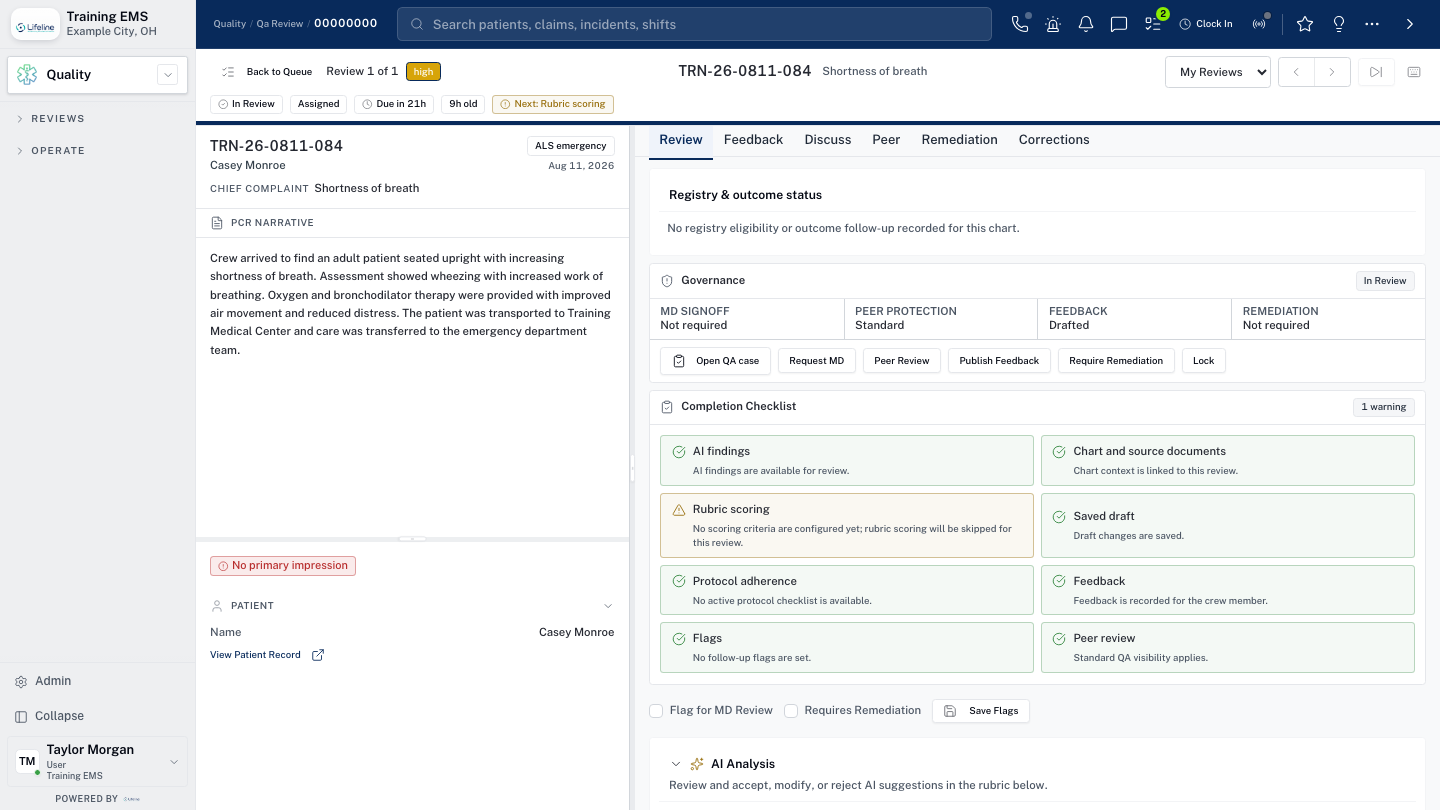Click the favorites star icon

1305,24
